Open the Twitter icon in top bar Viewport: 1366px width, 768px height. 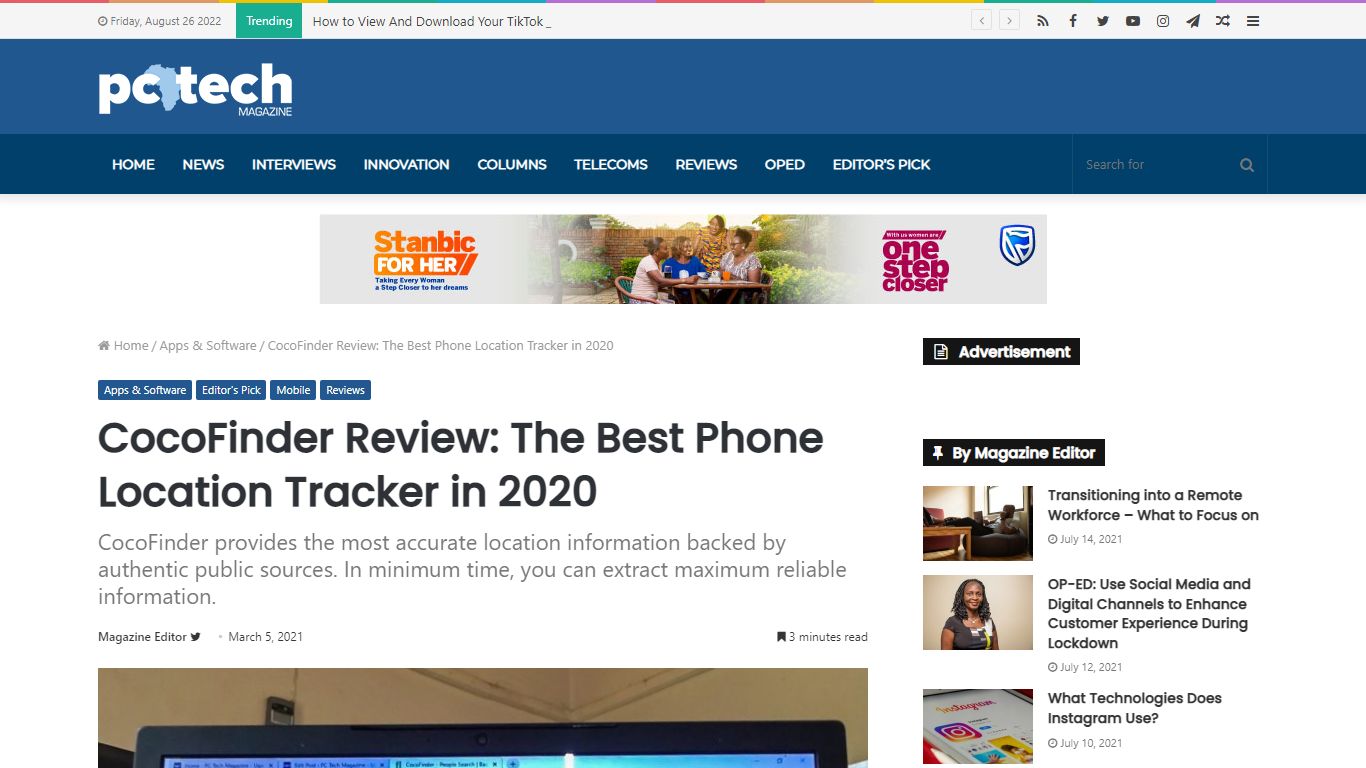[x=1103, y=21]
